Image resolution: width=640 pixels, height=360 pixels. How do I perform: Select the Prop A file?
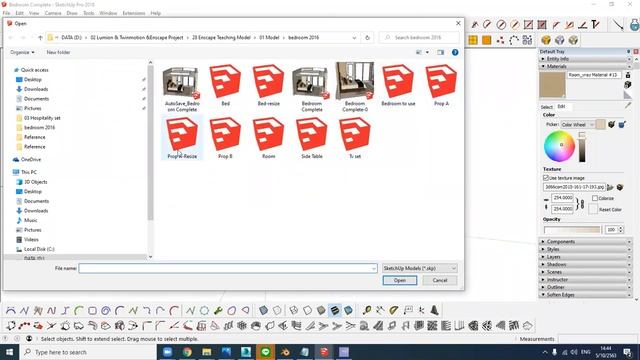tap(441, 85)
